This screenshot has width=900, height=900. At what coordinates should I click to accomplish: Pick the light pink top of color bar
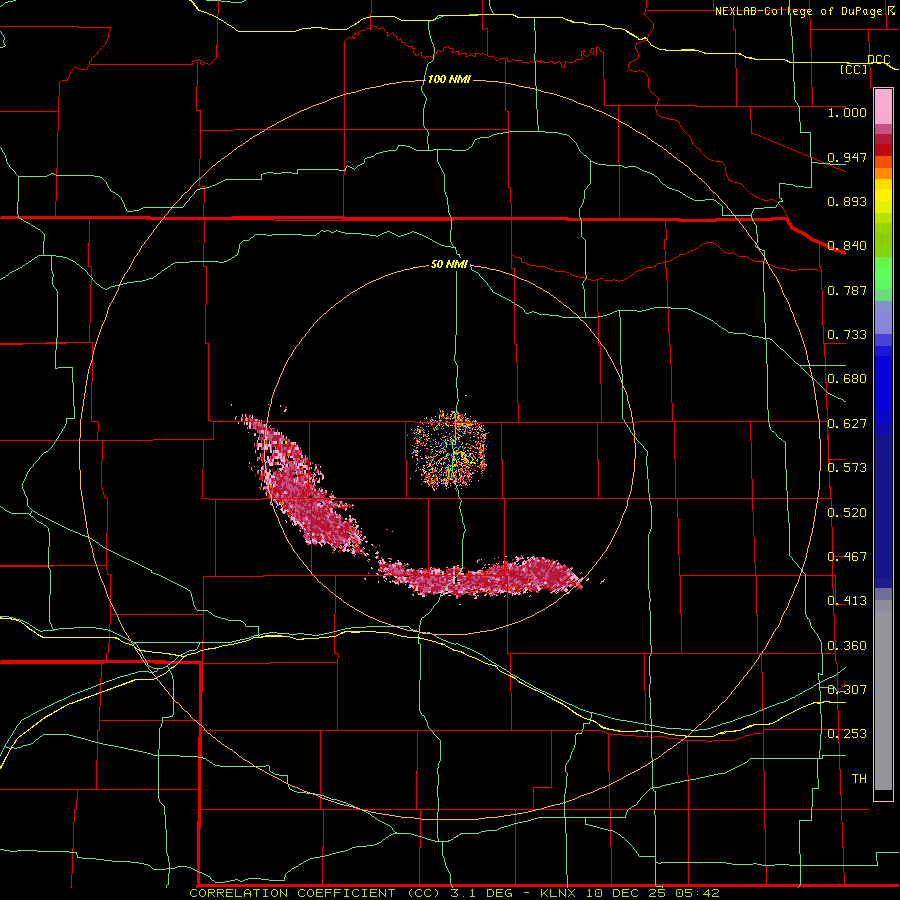883,106
